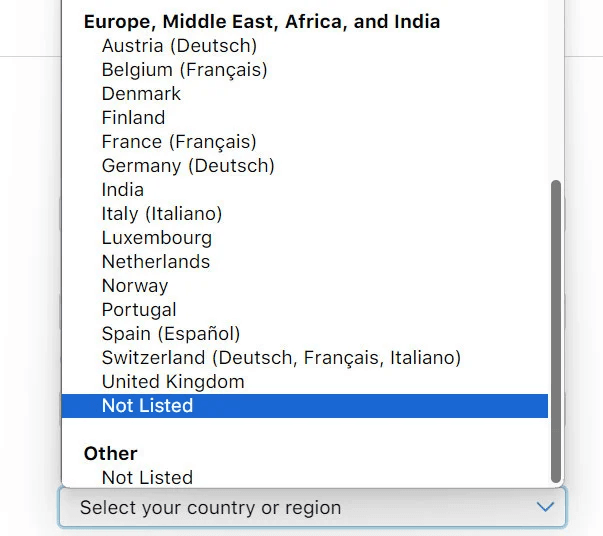This screenshot has height=536, width=603.
Task: Choose Norway from the options
Action: point(135,285)
